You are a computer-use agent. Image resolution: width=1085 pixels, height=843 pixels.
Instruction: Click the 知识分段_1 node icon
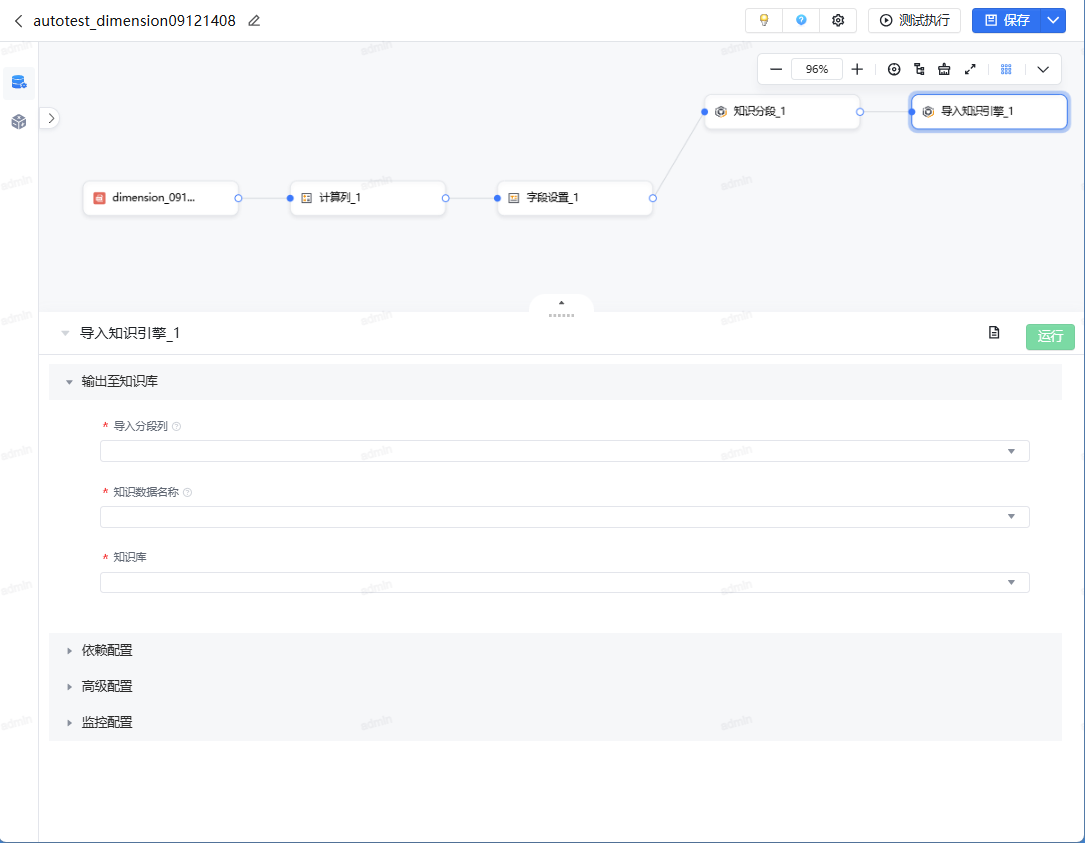coord(720,111)
